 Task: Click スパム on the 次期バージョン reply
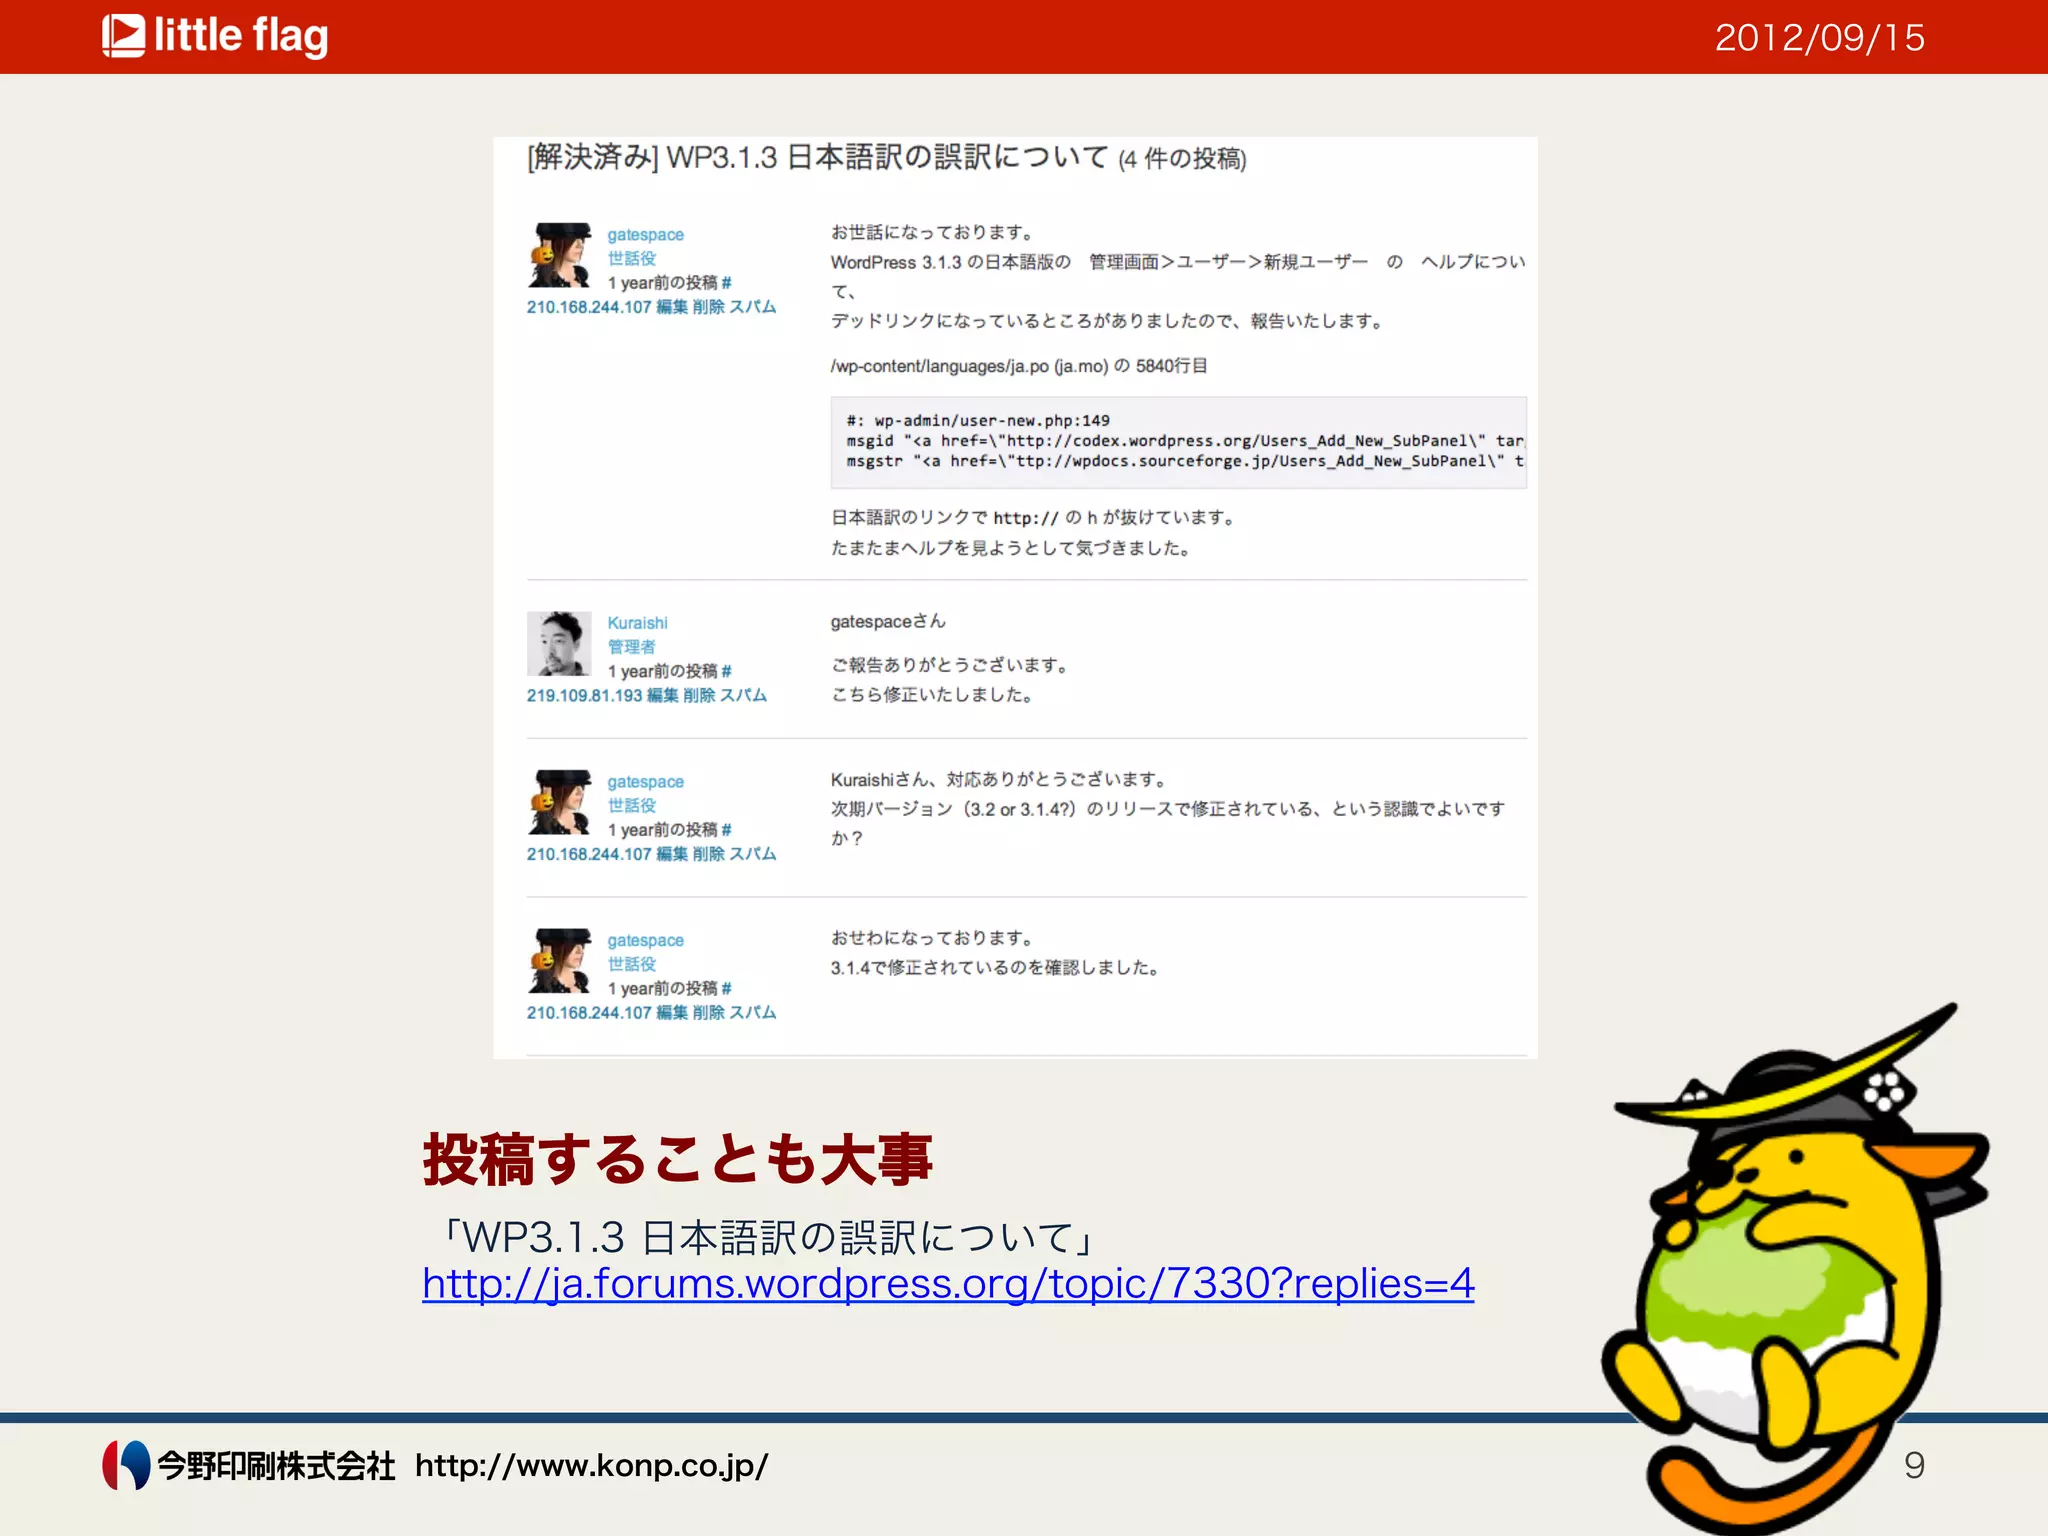tap(752, 854)
